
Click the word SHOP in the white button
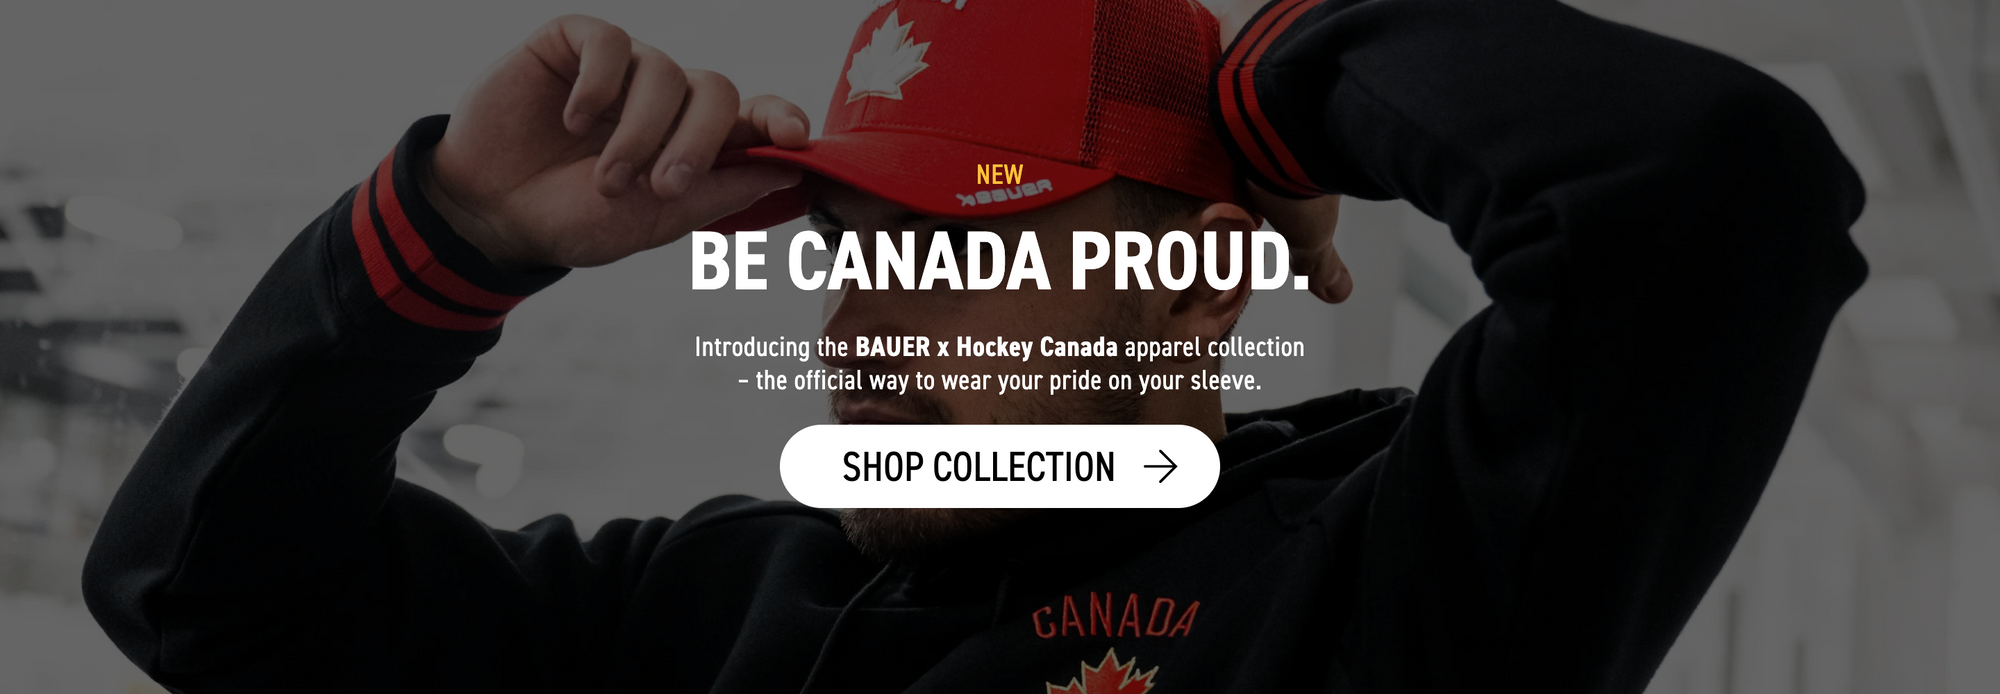pyautogui.click(x=883, y=467)
